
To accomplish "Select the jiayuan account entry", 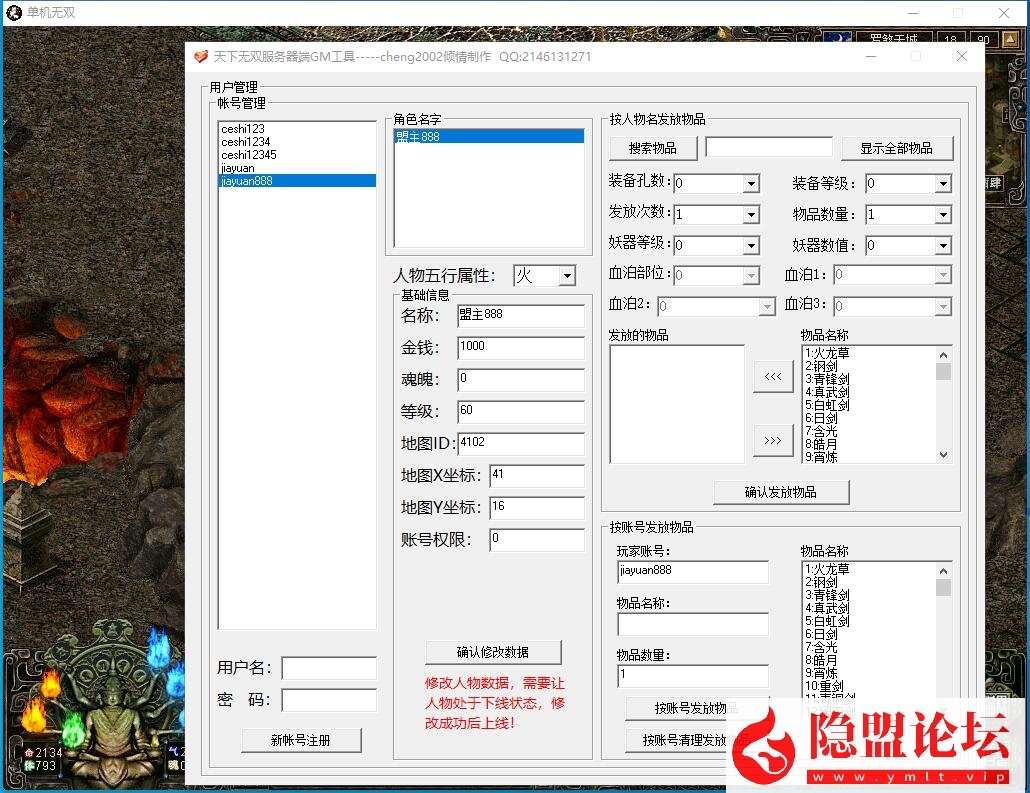I will [238, 168].
